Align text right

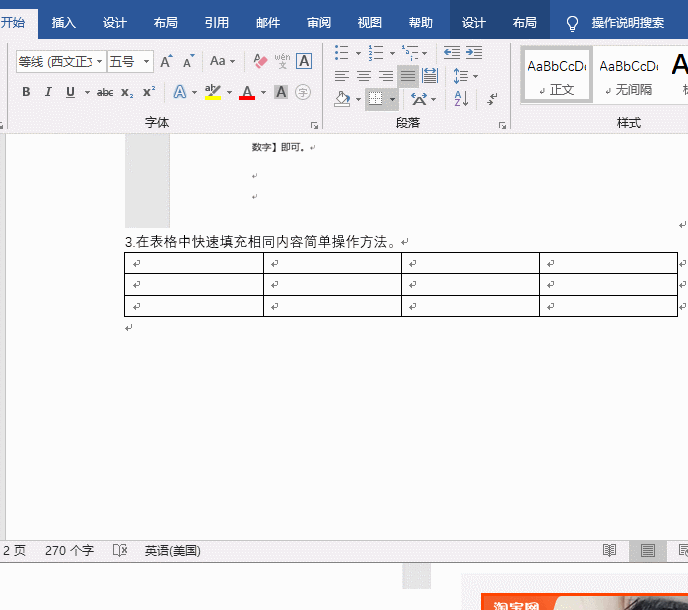pyautogui.click(x=386, y=76)
